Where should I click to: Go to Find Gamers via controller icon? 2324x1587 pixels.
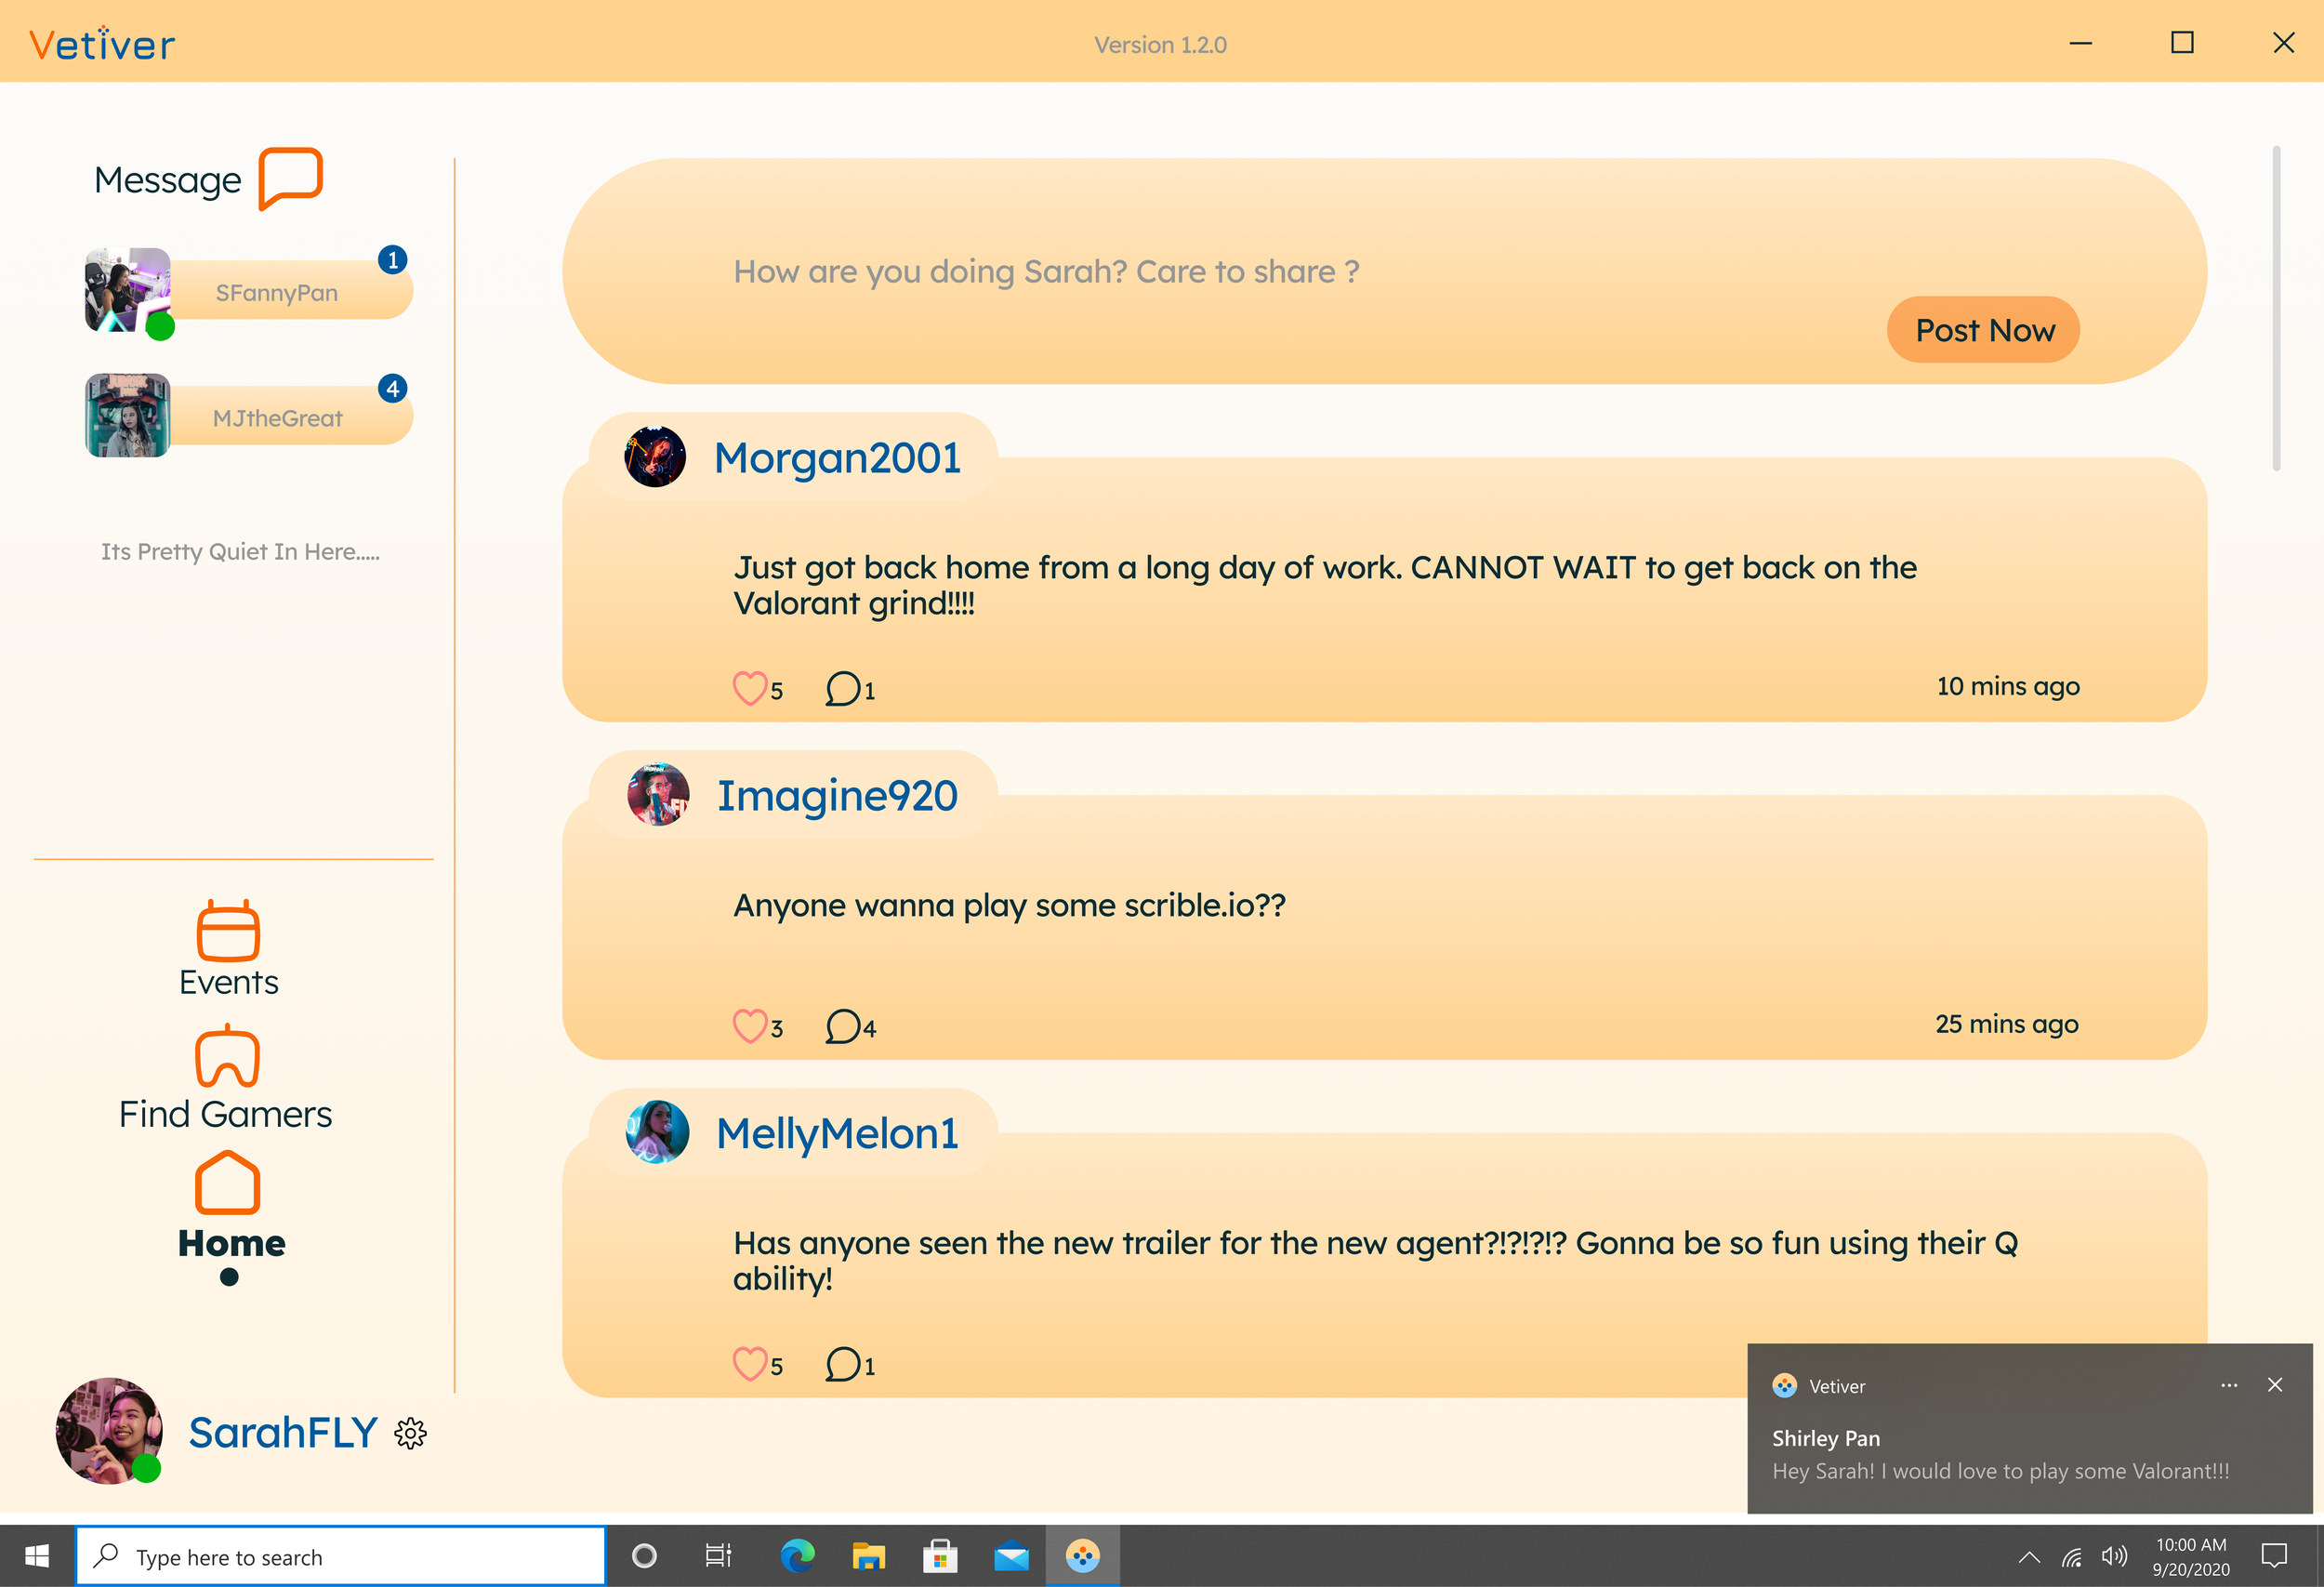click(227, 1057)
